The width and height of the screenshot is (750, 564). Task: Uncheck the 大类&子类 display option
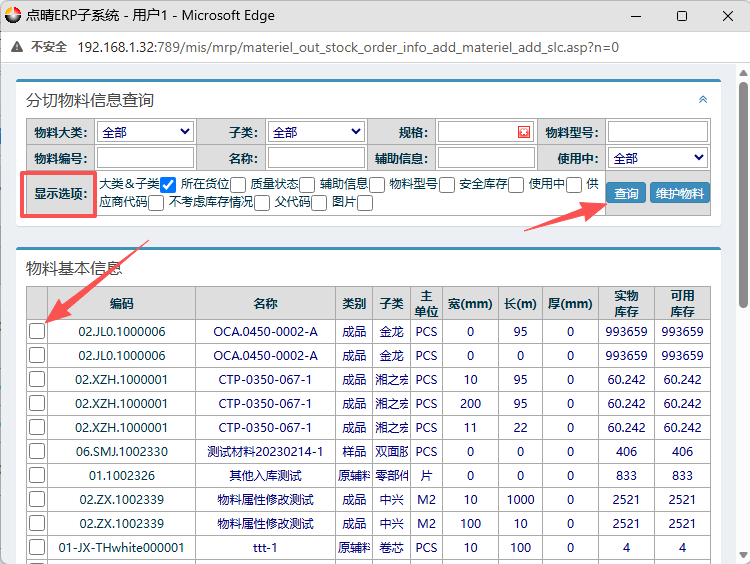click(x=168, y=185)
